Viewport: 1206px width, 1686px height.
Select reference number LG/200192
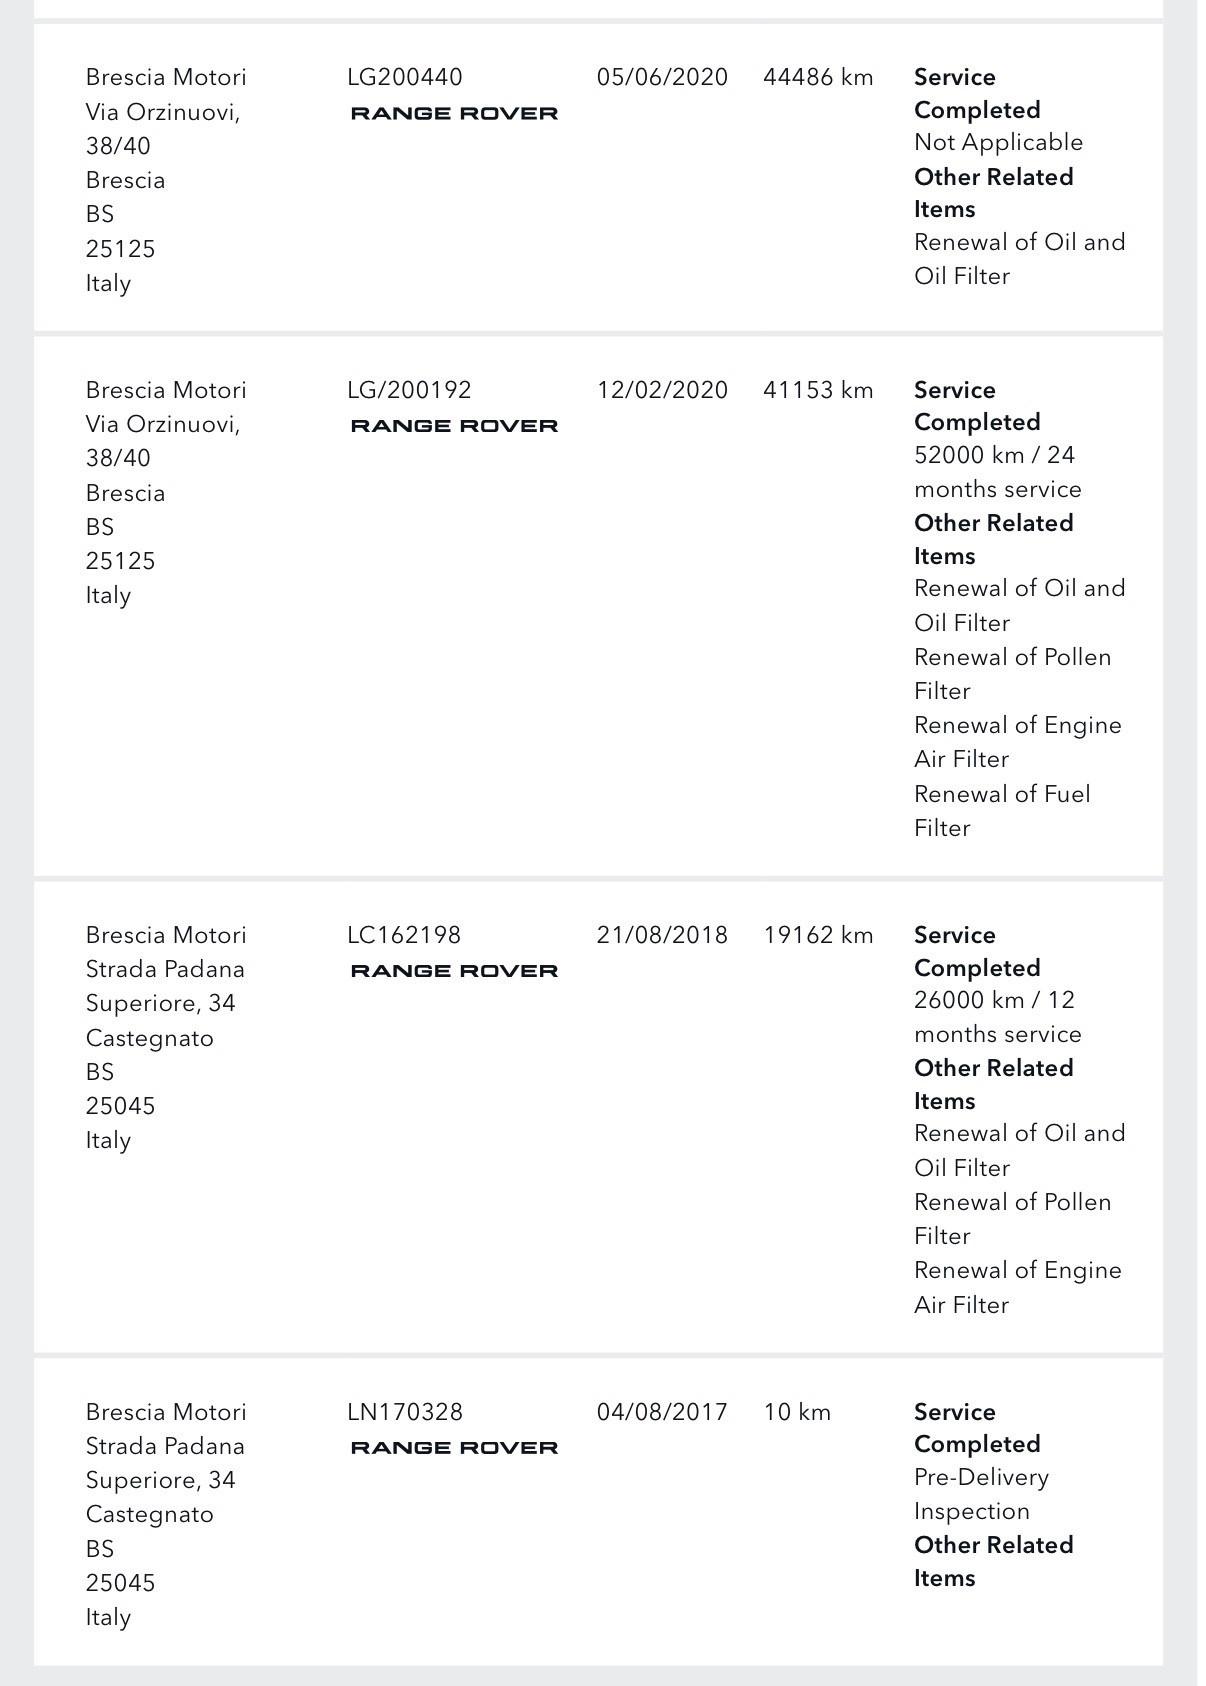[x=409, y=390]
